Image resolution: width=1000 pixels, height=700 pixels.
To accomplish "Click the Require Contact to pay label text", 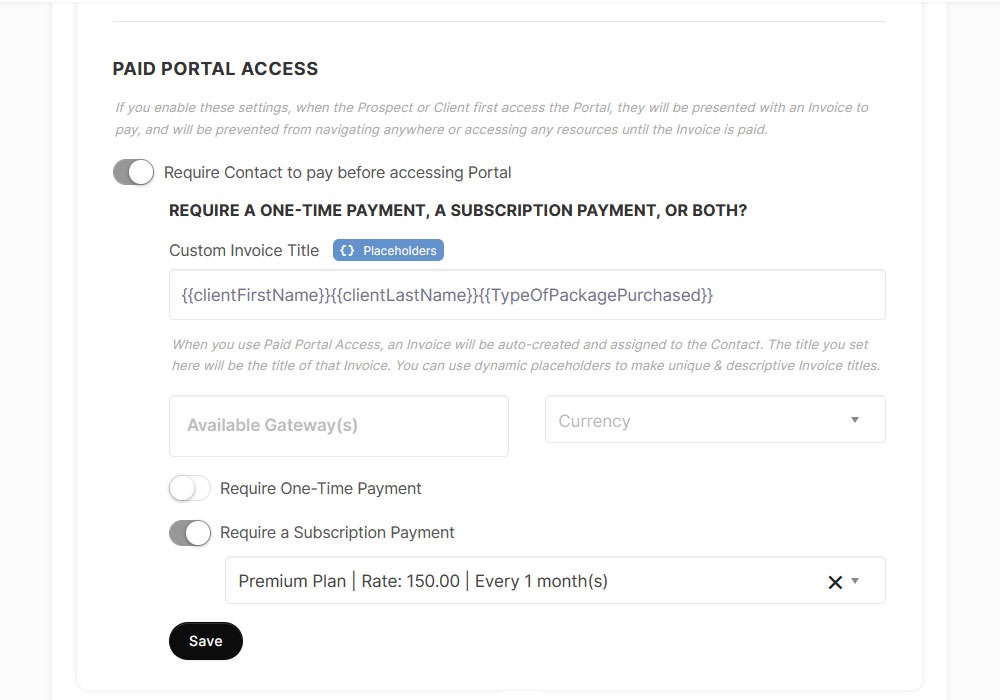I will point(337,172).
